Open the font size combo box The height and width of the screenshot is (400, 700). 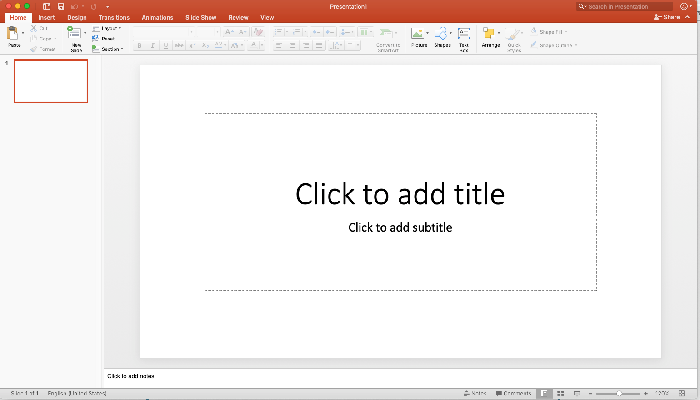click(x=208, y=32)
